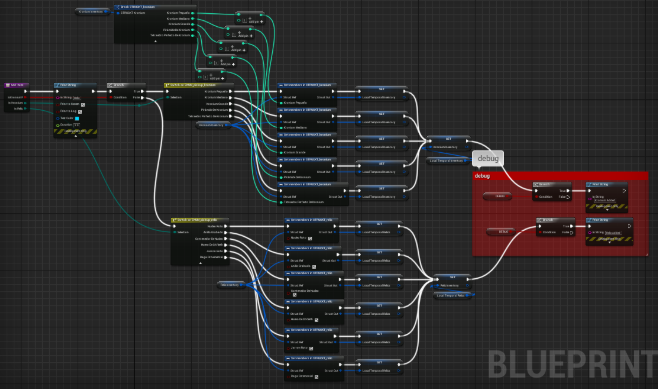Toggle the Print to Screen checkbox
Viewport: 658px width, 389px height.
click(x=83, y=104)
